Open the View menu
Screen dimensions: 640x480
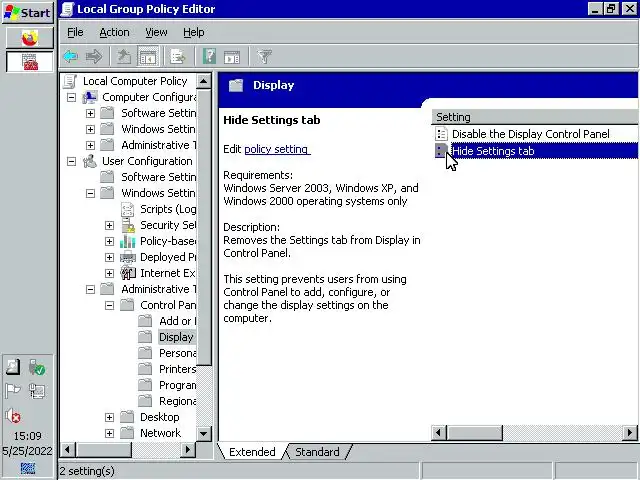click(156, 32)
